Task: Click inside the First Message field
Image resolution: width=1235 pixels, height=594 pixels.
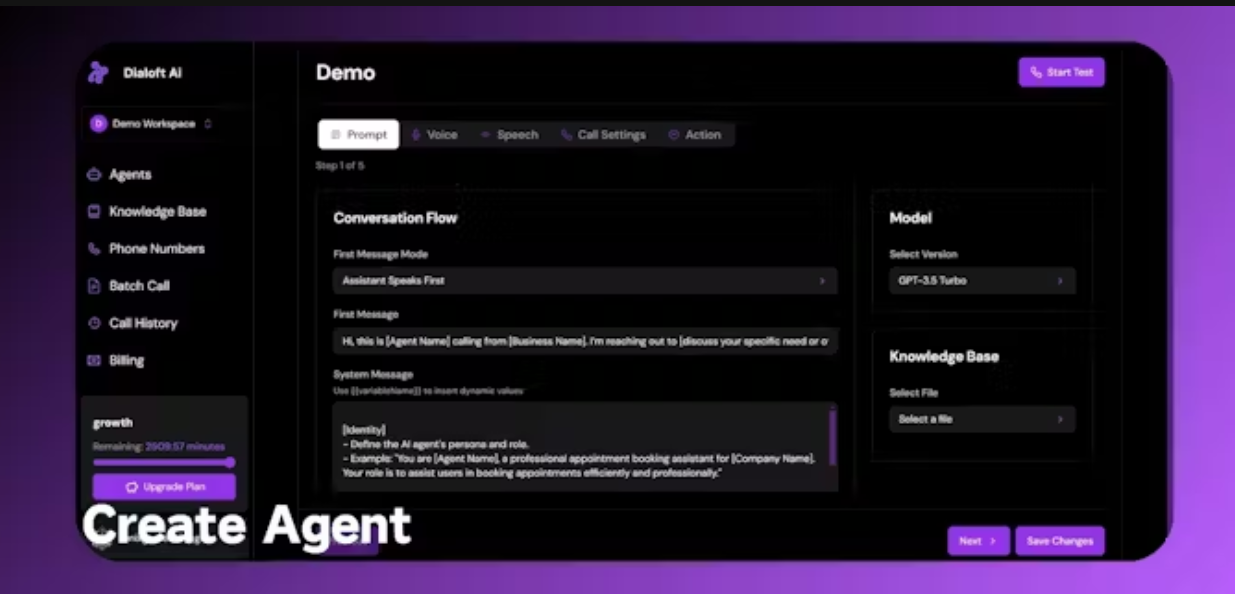Action: [585, 341]
